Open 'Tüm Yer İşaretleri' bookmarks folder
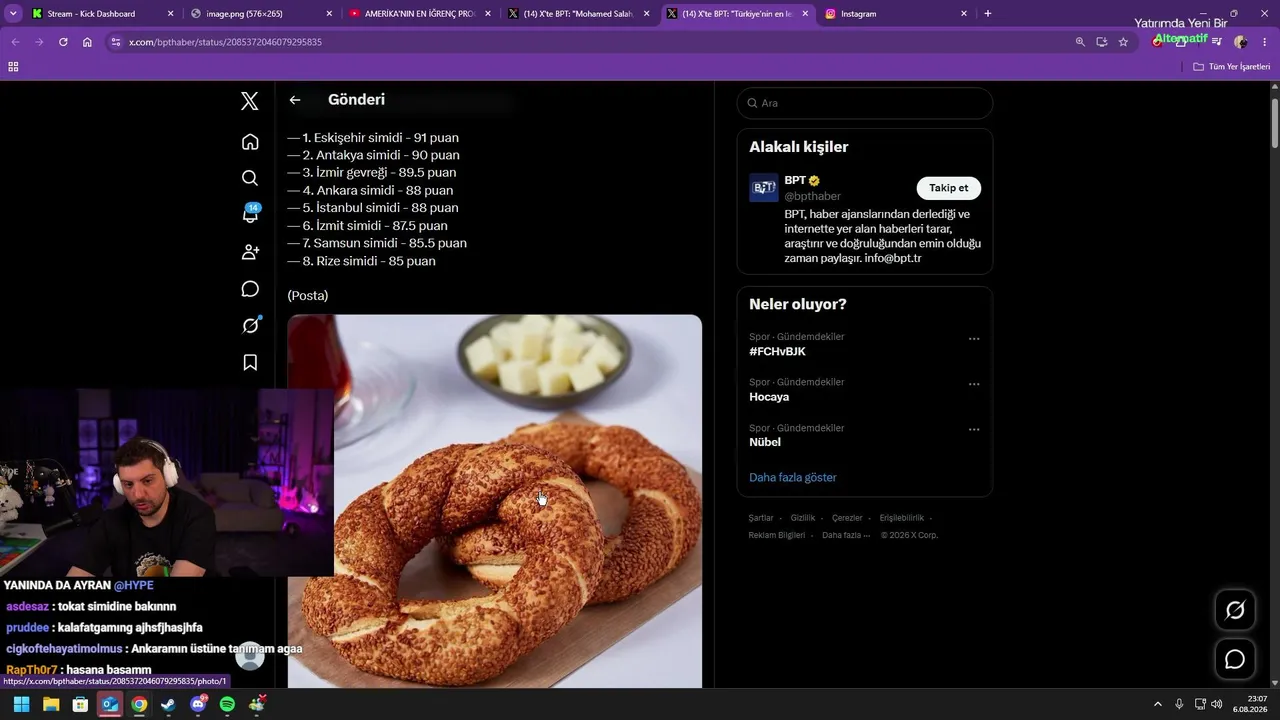The image size is (1280, 720). click(1232, 67)
